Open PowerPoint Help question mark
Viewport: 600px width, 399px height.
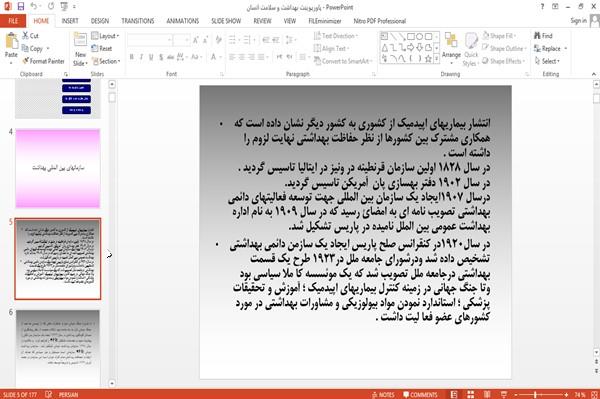click(x=542, y=7)
